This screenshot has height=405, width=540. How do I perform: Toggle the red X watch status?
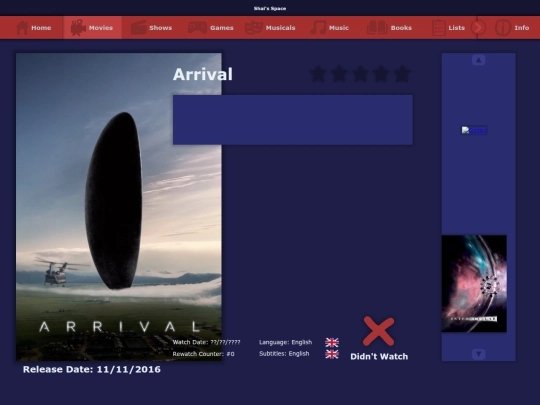click(x=378, y=331)
